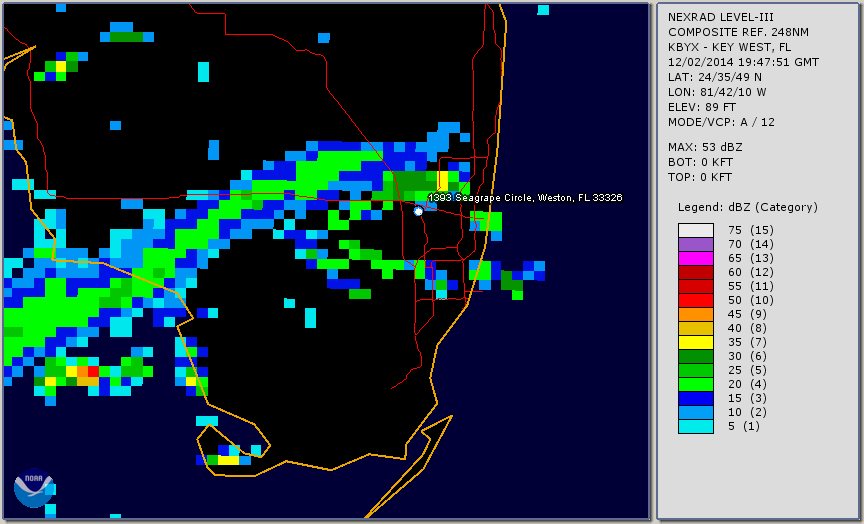Select the 50 dBZ bright red swatch
Viewport: 864px width, 524px height.
[x=696, y=300]
